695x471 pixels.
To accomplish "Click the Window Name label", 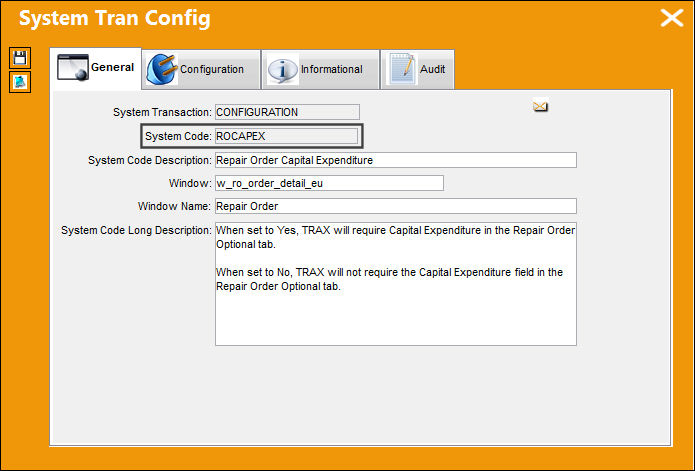I will pos(174,206).
